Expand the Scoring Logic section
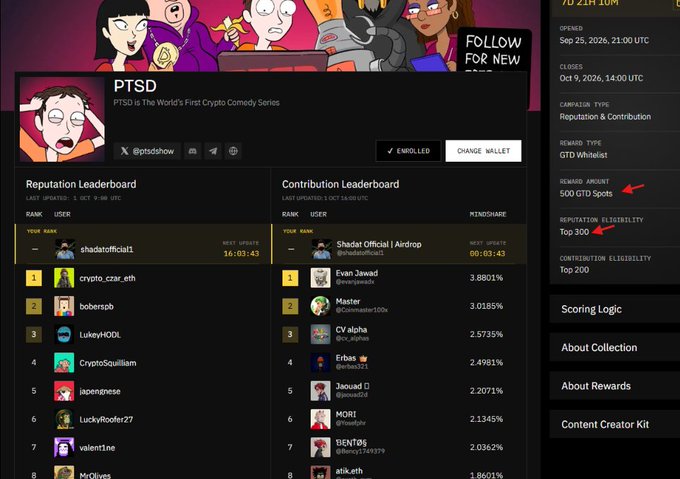 click(x=615, y=309)
